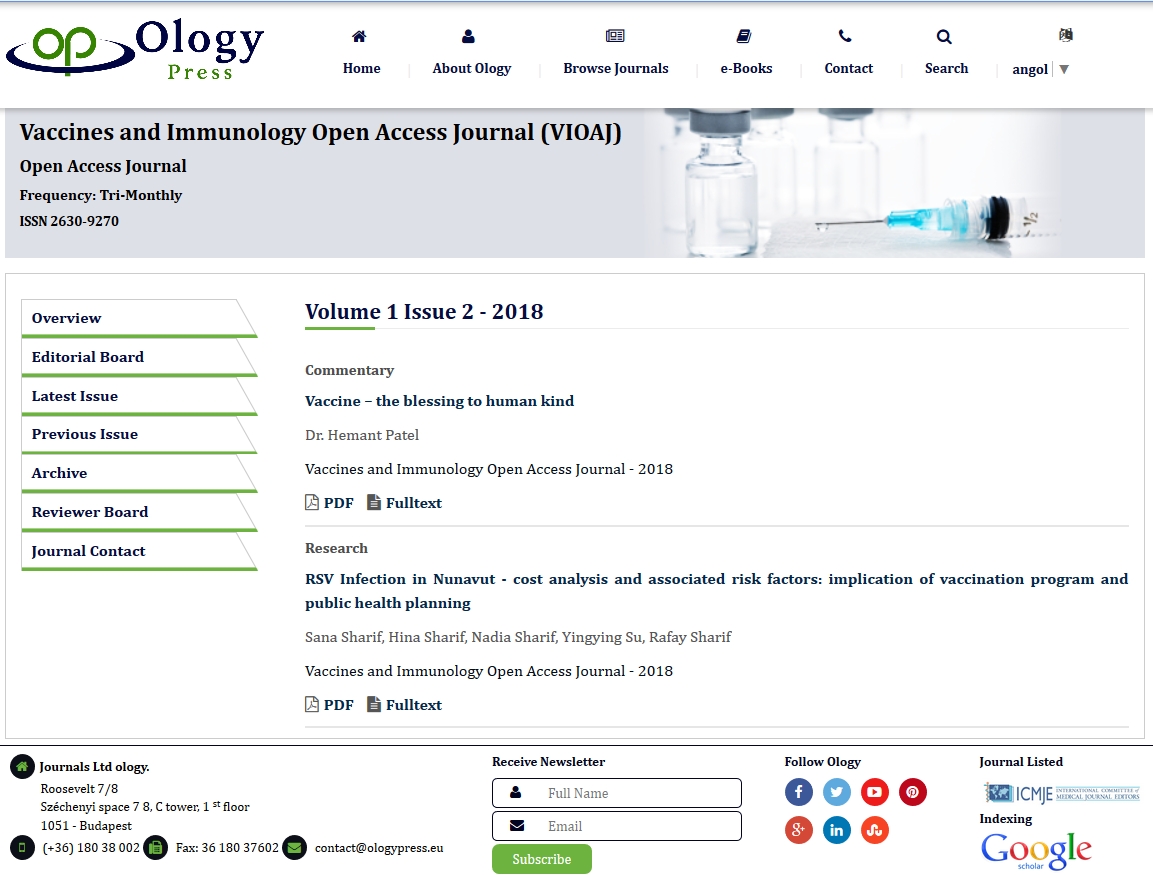Viewport: 1153px width, 875px height.
Task: Click the footer mobile phone icon
Action: click(22, 848)
